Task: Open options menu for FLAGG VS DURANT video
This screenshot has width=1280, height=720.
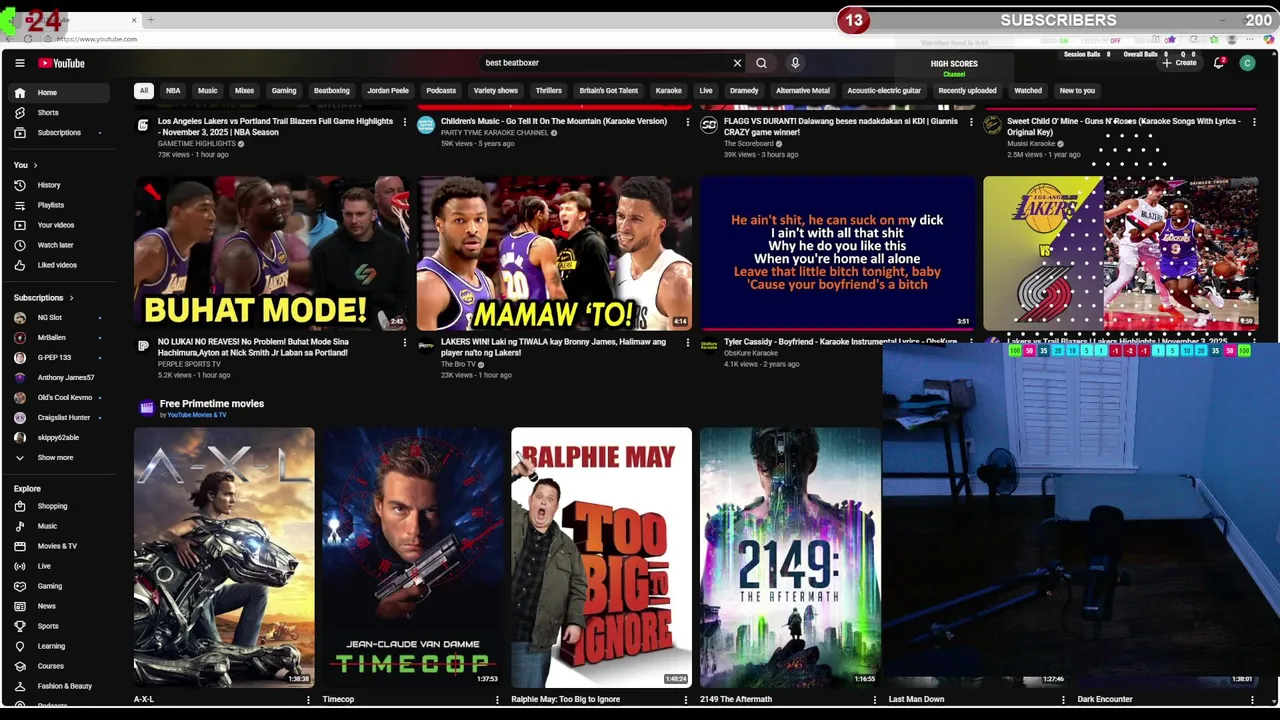Action: [970, 122]
